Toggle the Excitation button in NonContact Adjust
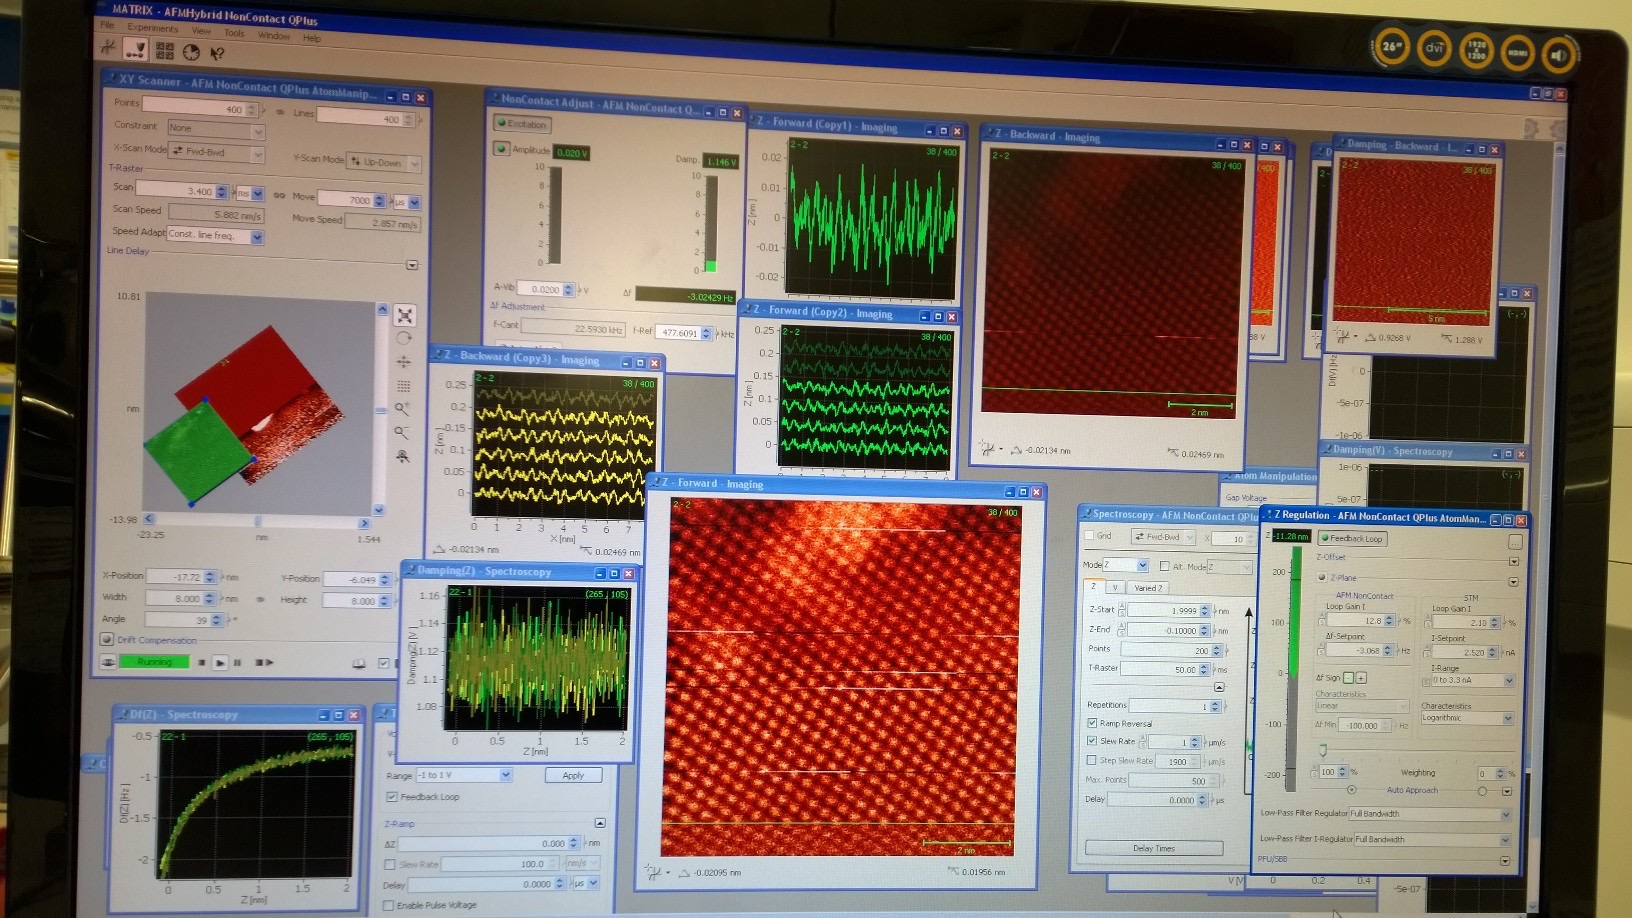The image size is (1632, 918). [x=522, y=124]
